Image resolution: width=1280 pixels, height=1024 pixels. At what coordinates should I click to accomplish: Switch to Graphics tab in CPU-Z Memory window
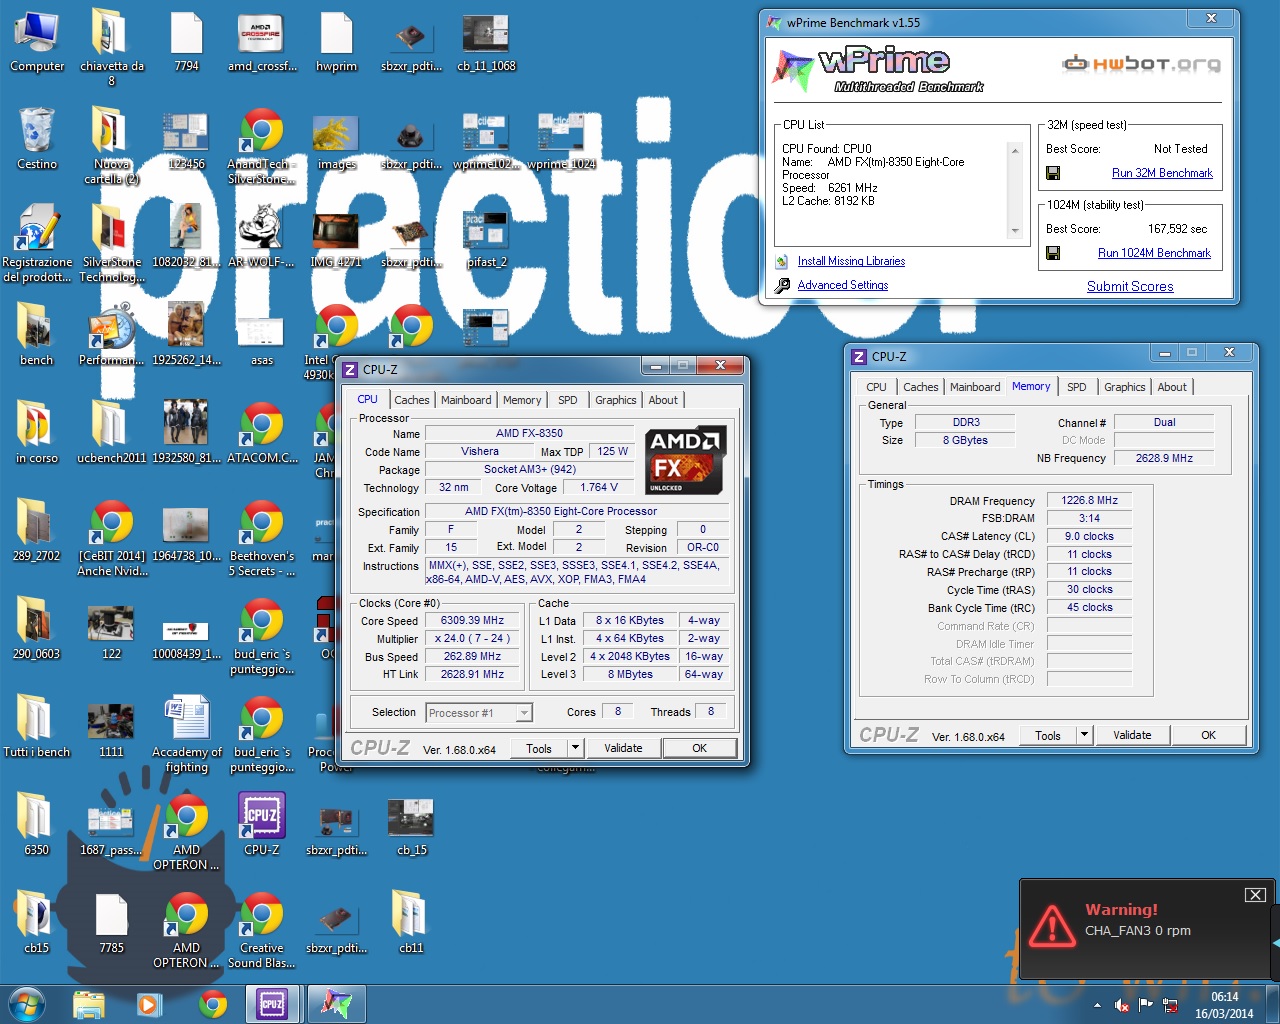[x=1124, y=387]
